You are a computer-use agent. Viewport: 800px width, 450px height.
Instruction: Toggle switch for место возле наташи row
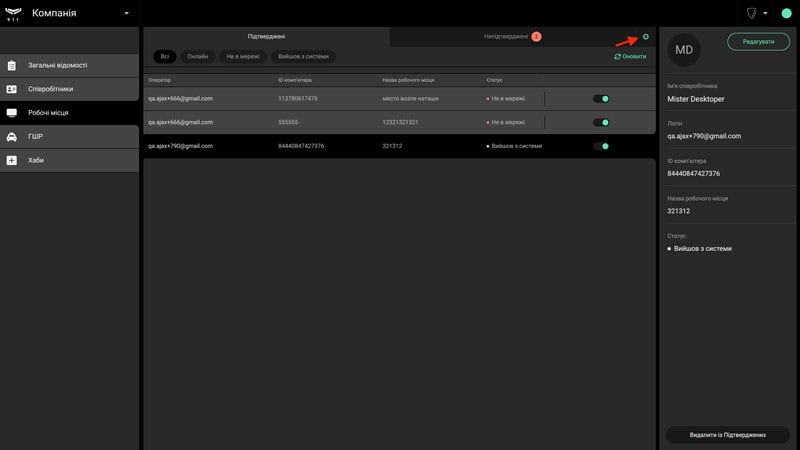[601, 99]
